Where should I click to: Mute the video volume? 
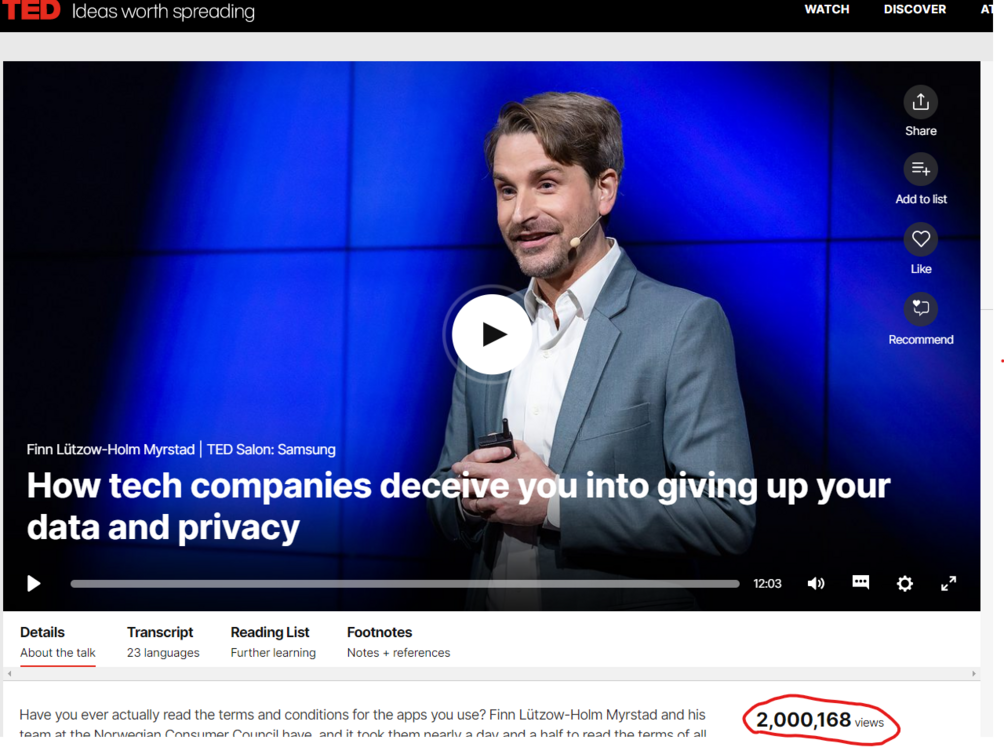816,583
